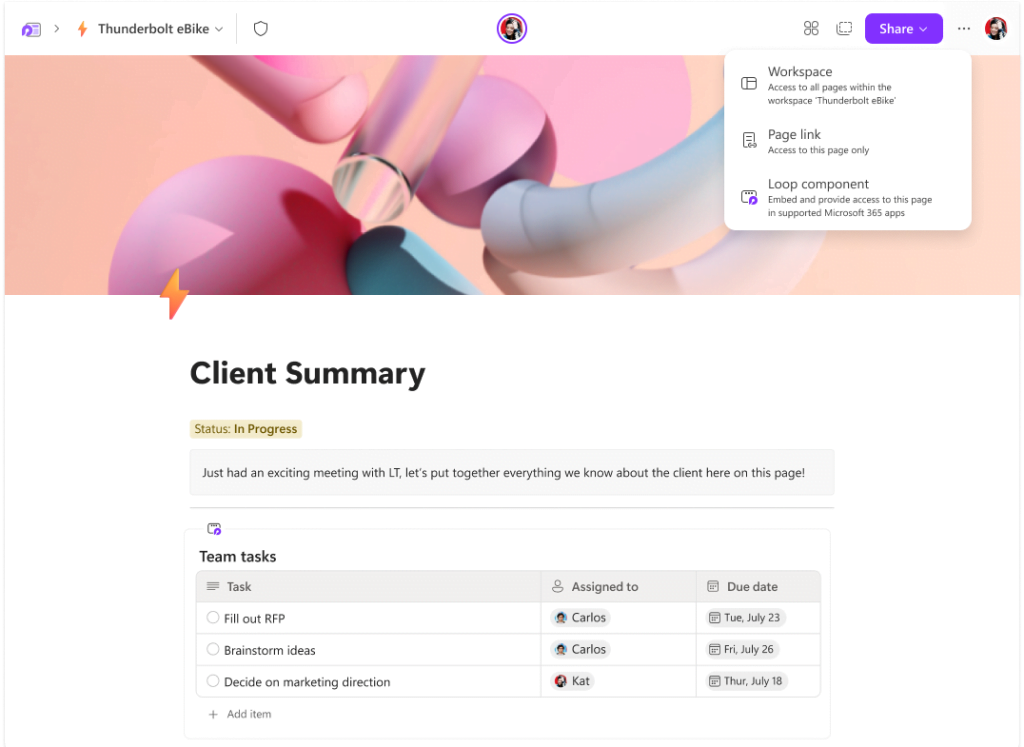This screenshot has height=747, width=1024.
Task: Open the apps grid icon
Action: point(811,29)
